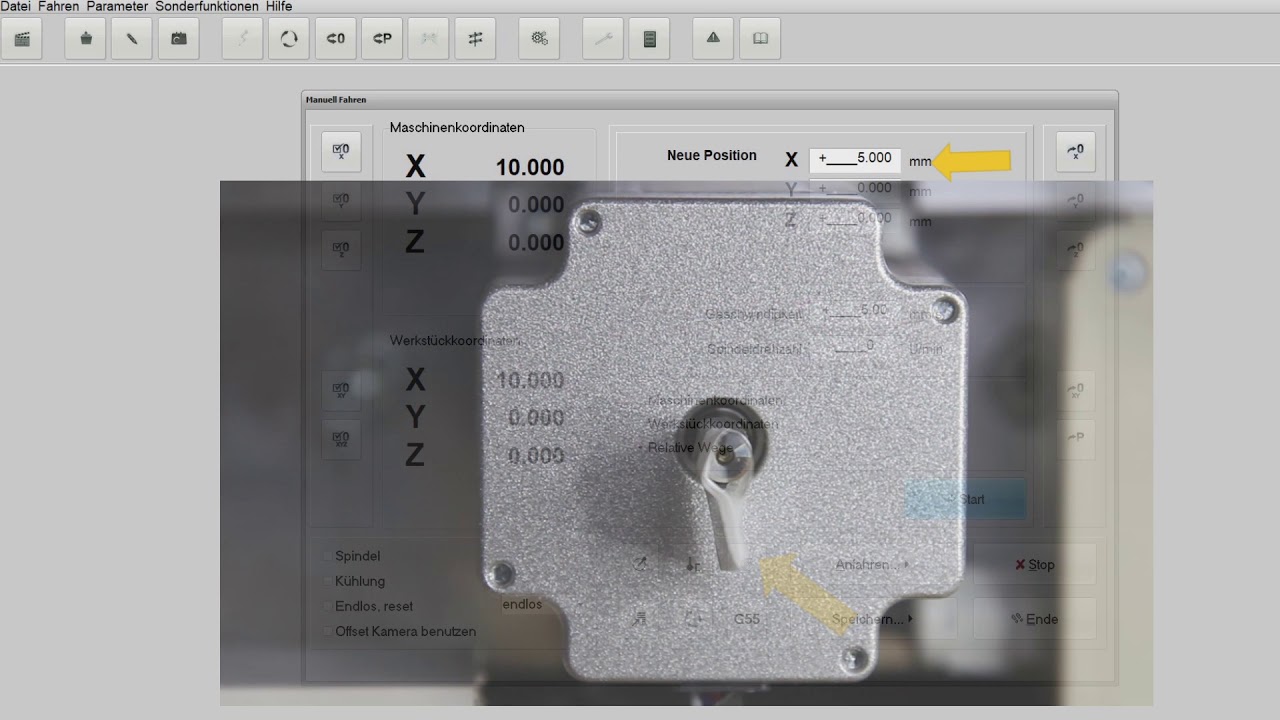Open the Fahren menu
This screenshot has width=1280, height=720.
tap(59, 6)
